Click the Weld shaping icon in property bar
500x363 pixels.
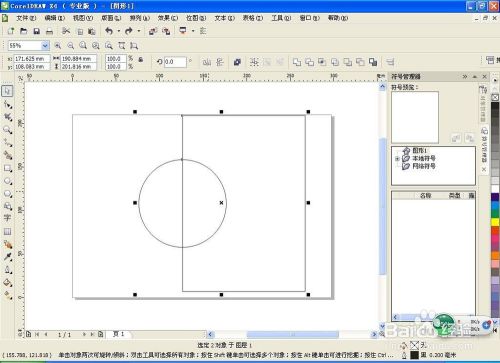click(297, 62)
